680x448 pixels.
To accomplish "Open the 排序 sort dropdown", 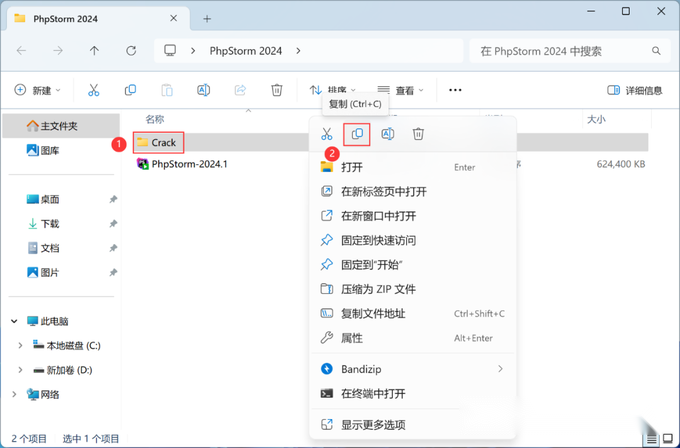I will [333, 90].
